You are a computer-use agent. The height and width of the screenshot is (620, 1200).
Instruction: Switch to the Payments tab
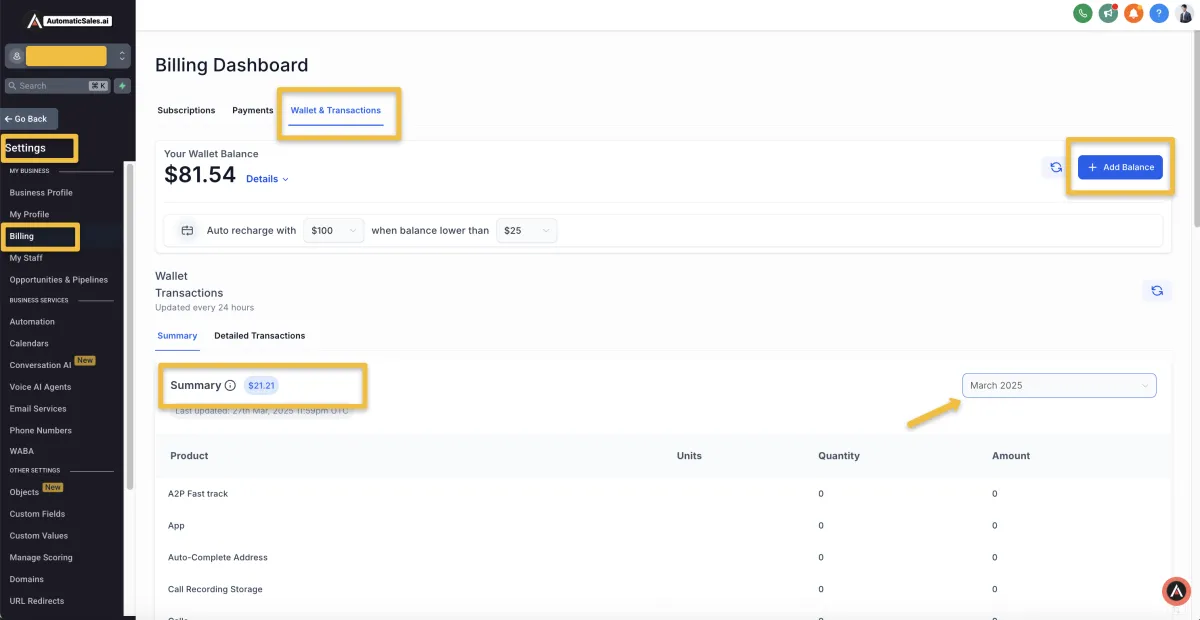(252, 110)
